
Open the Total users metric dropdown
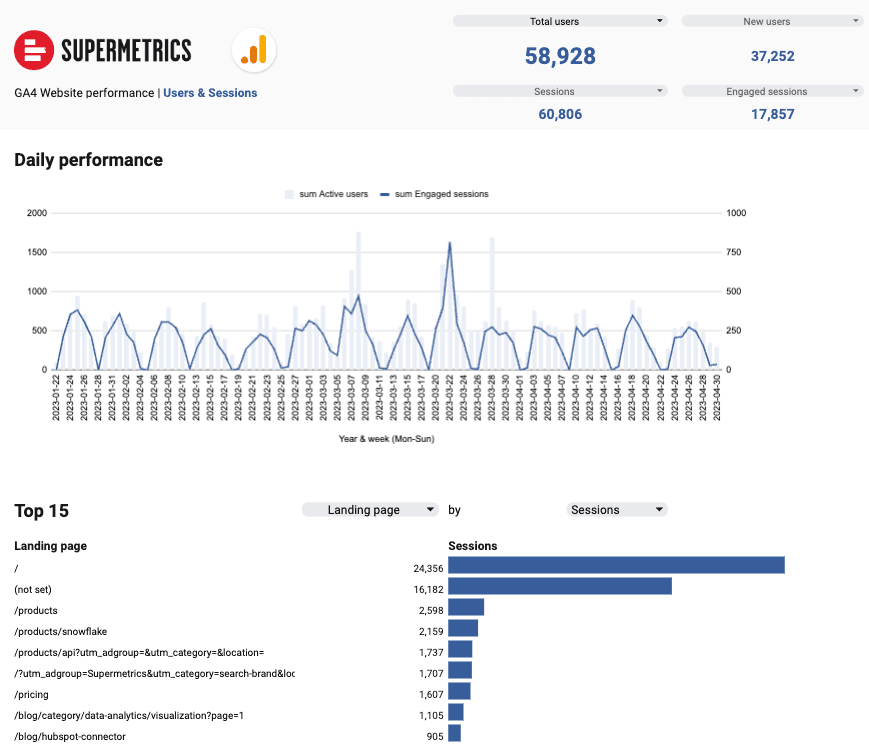pyautogui.click(x=559, y=21)
